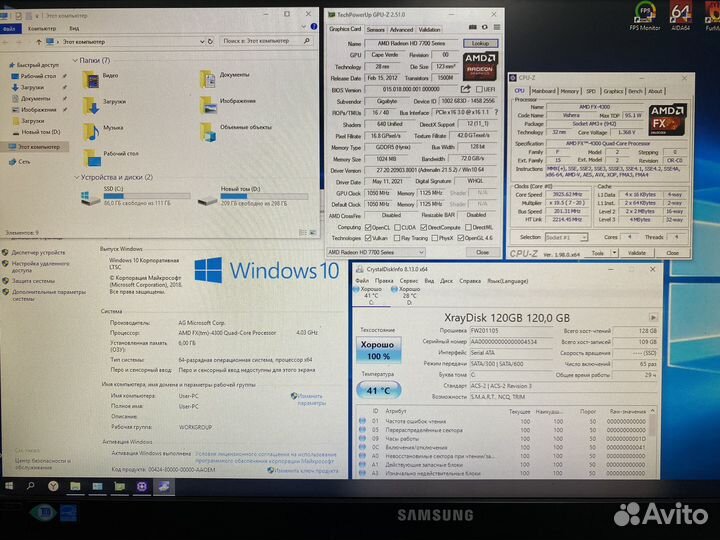Click the SMART attribute list scrollbar
720x540 pixels.
(653, 442)
